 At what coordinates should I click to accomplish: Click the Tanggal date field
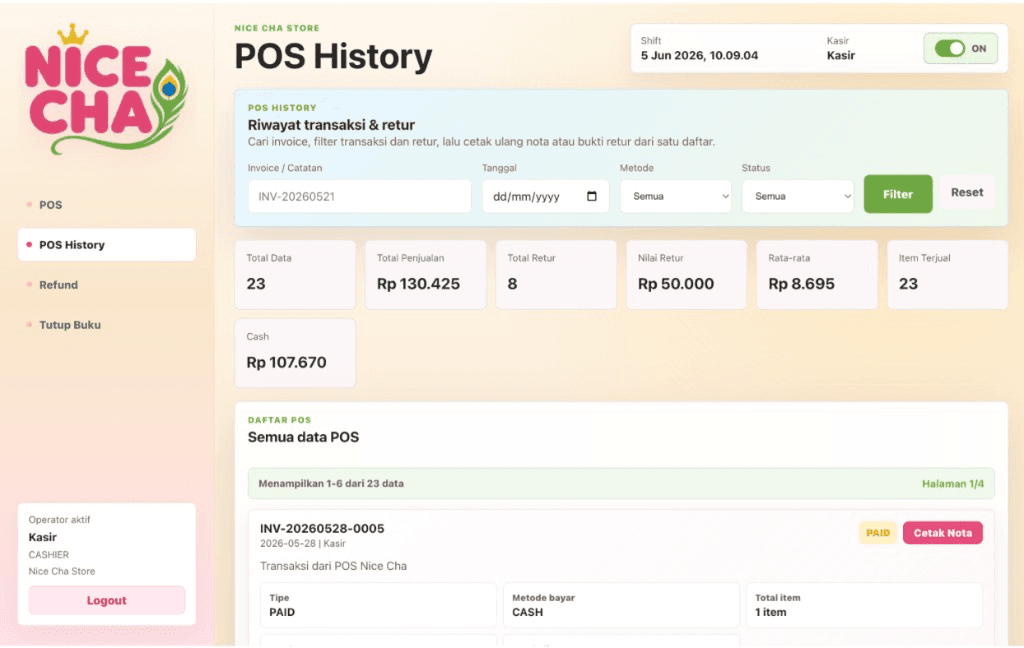[x=545, y=196]
